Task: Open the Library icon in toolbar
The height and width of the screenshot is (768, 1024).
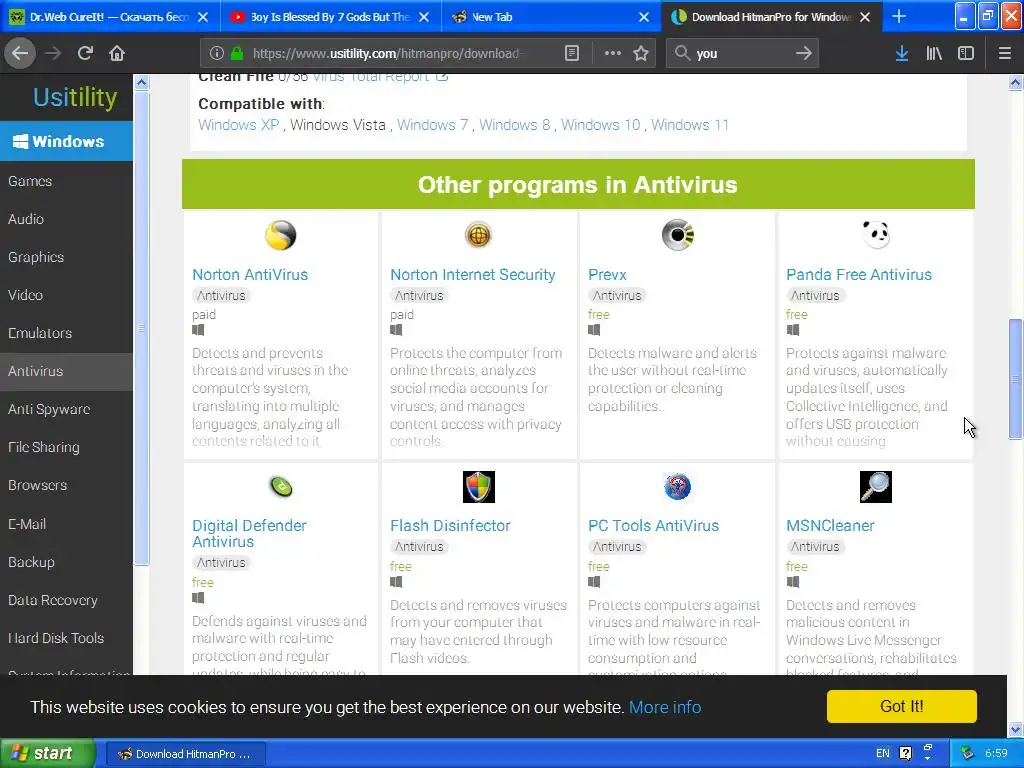Action: point(934,54)
